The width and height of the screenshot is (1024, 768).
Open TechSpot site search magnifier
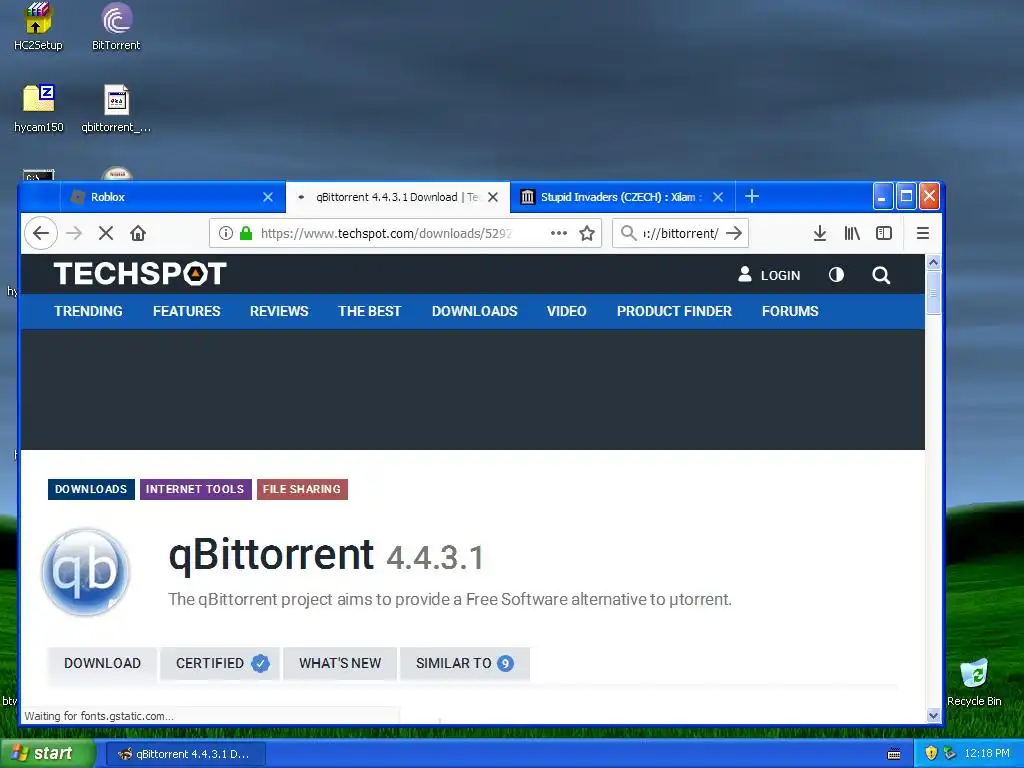[881, 275]
